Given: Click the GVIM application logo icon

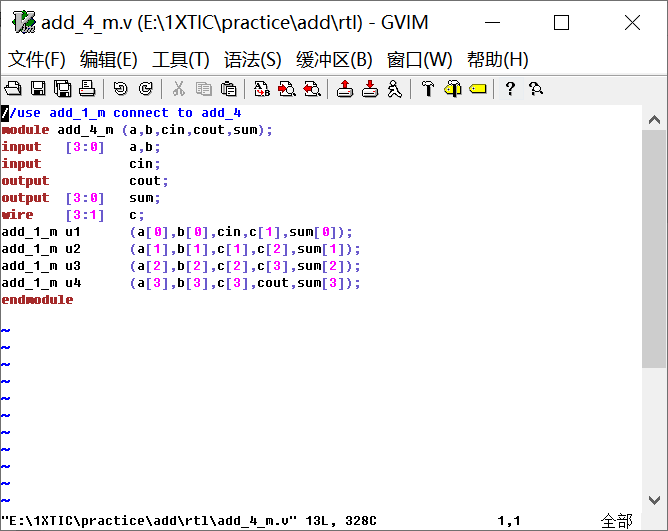Looking at the screenshot, I should click(x=23, y=22).
